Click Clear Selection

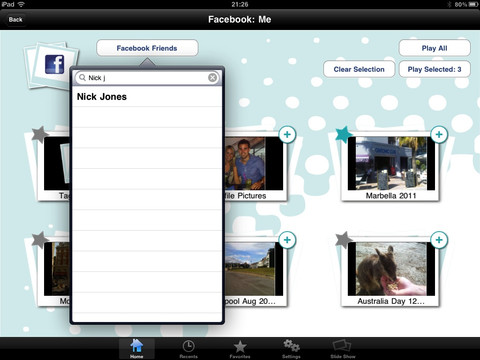pos(359,69)
